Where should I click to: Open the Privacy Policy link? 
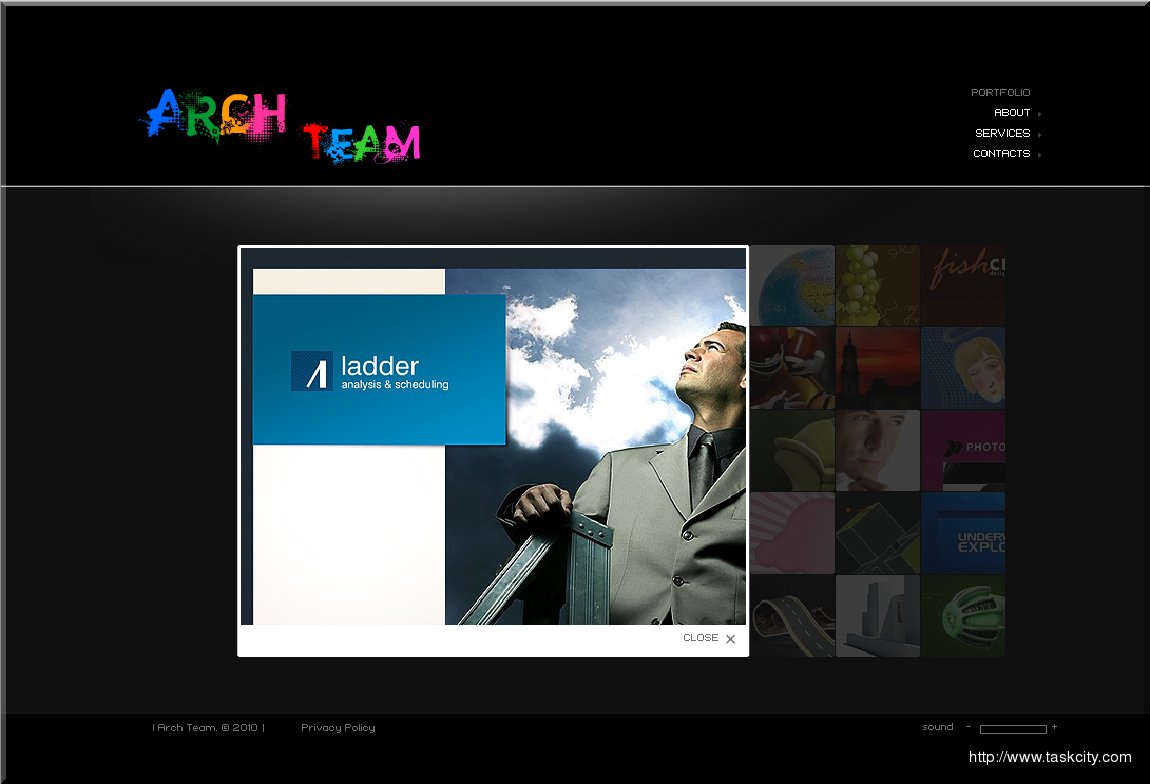tap(338, 727)
